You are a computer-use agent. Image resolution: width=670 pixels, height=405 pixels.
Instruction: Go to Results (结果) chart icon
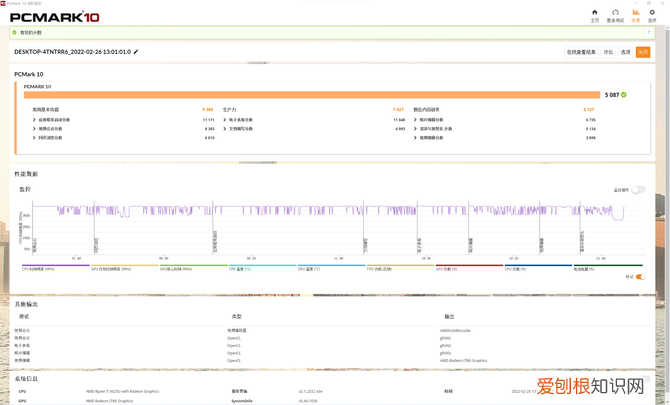[636, 15]
